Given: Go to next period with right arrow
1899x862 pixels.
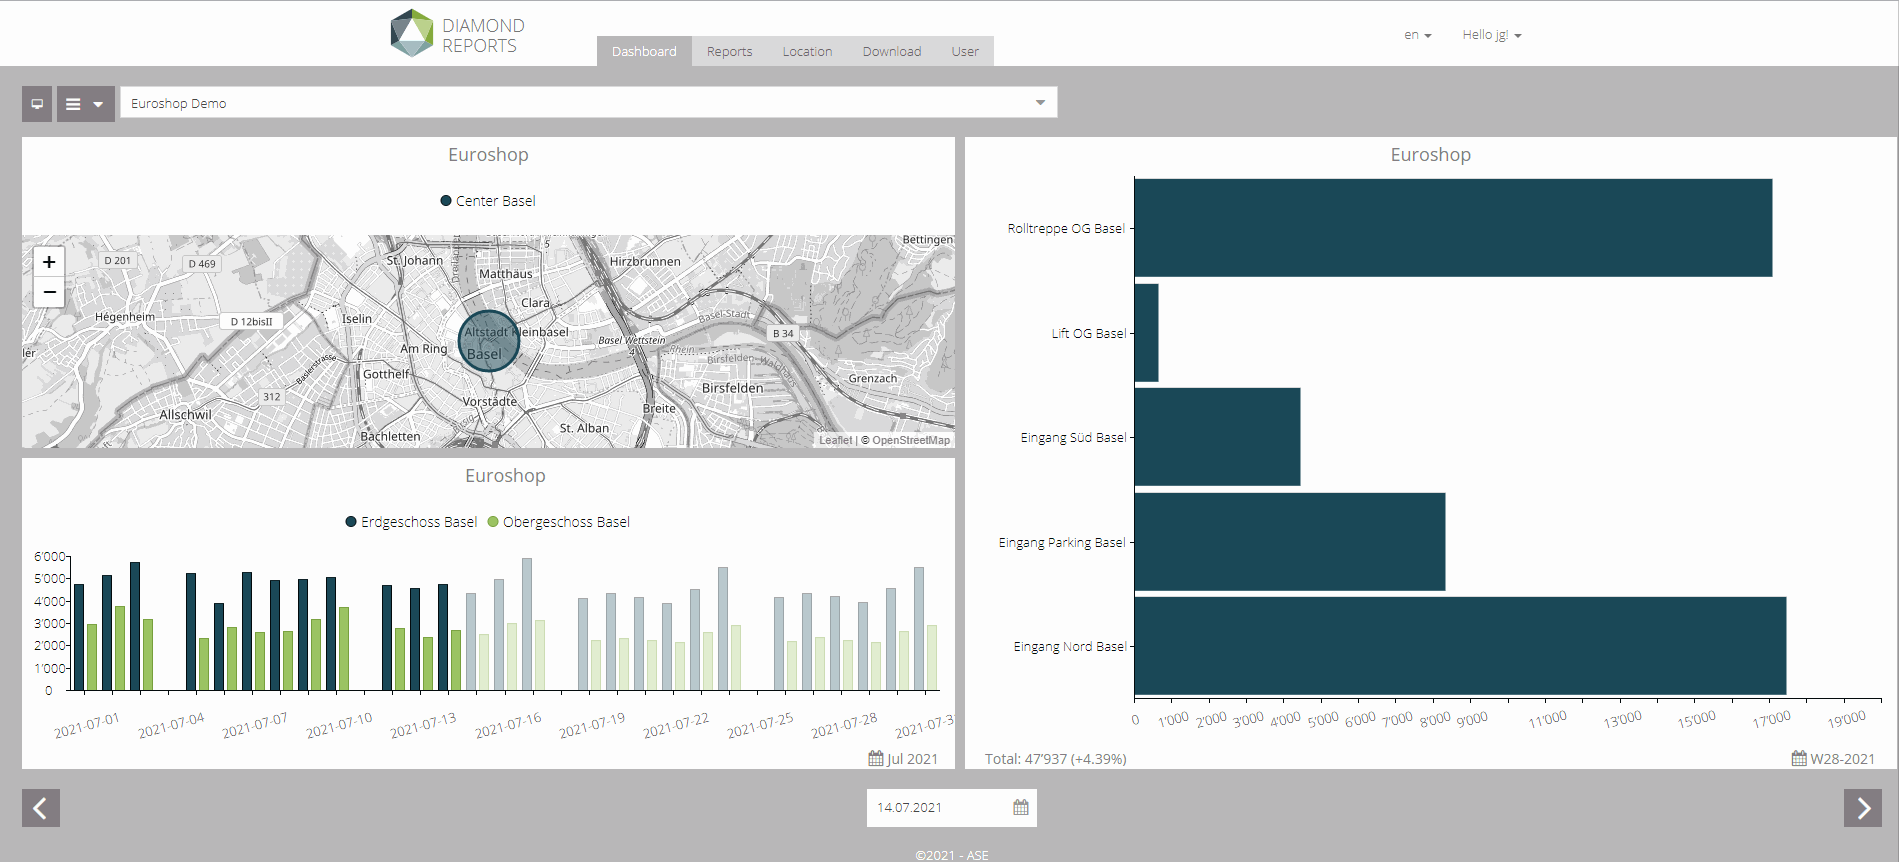Looking at the screenshot, I should click(x=1862, y=808).
